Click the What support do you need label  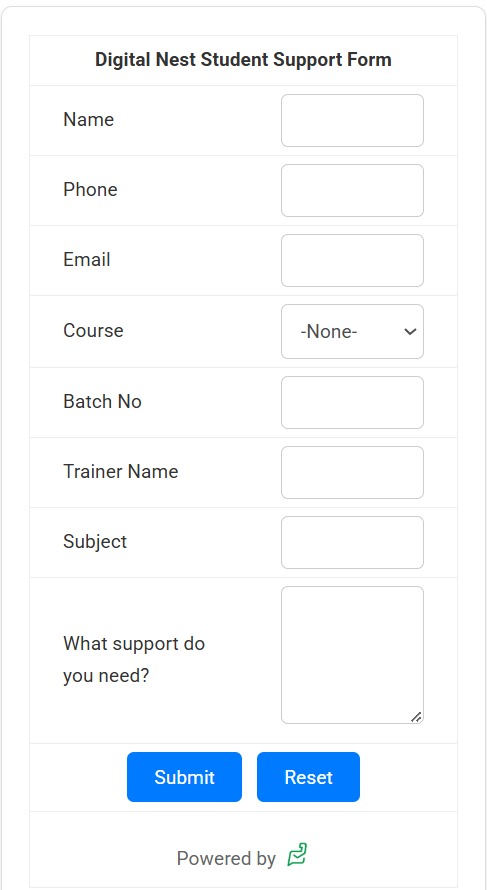[x=134, y=660]
